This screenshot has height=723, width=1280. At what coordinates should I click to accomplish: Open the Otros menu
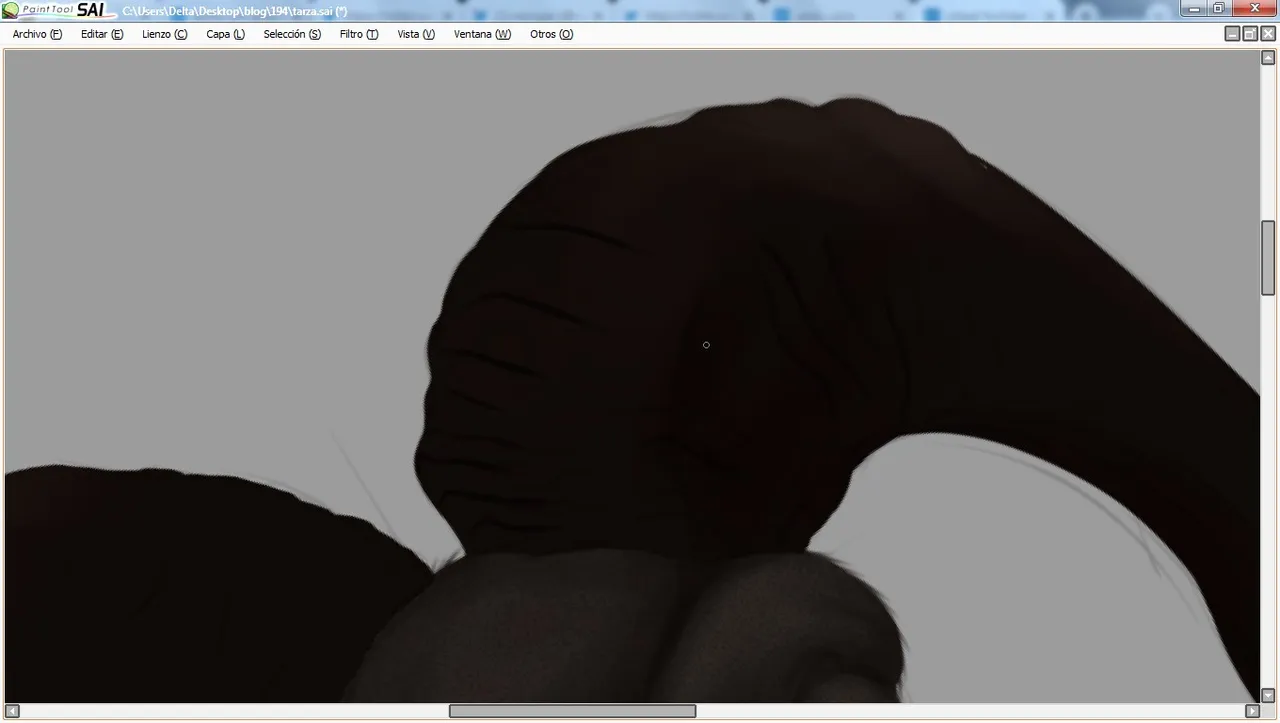(551, 34)
